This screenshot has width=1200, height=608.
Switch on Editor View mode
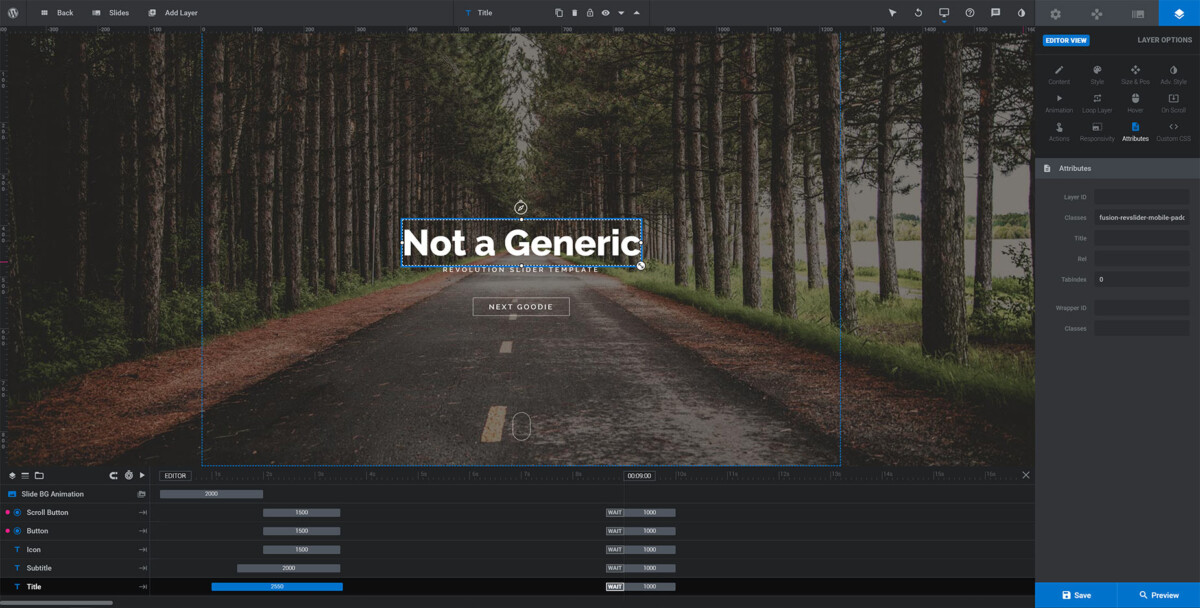tap(1065, 40)
